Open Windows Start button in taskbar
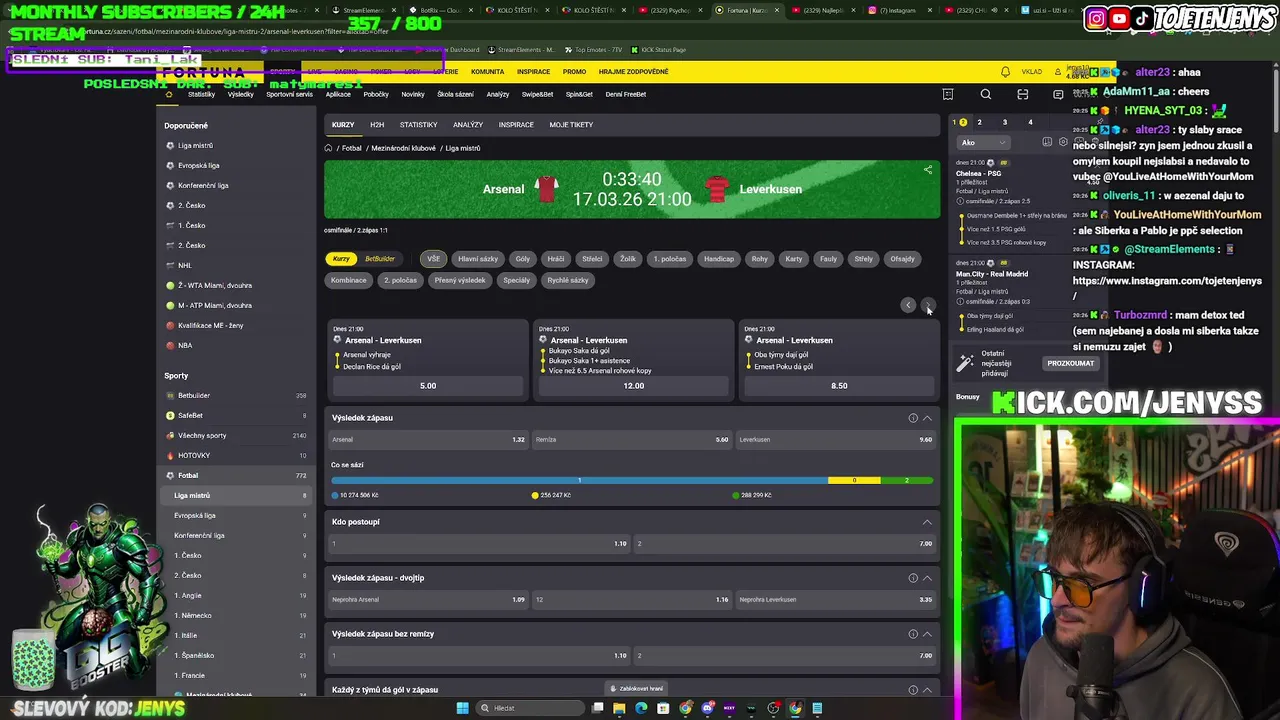 [462, 708]
